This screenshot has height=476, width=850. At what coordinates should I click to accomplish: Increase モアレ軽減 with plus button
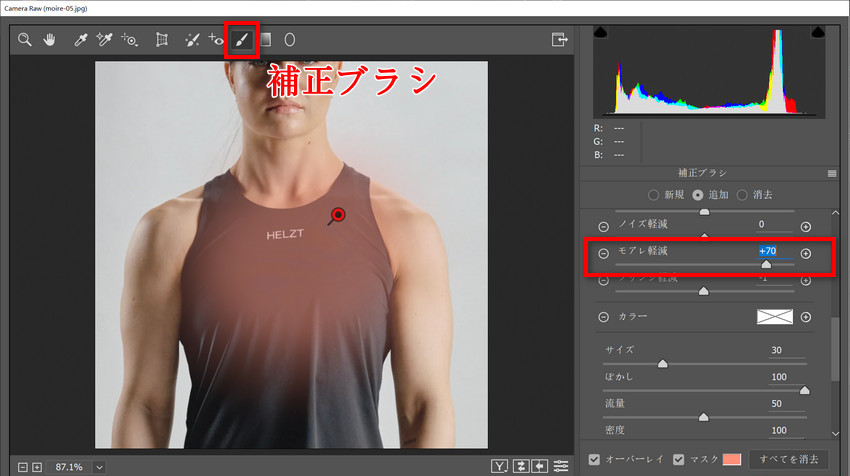click(806, 253)
